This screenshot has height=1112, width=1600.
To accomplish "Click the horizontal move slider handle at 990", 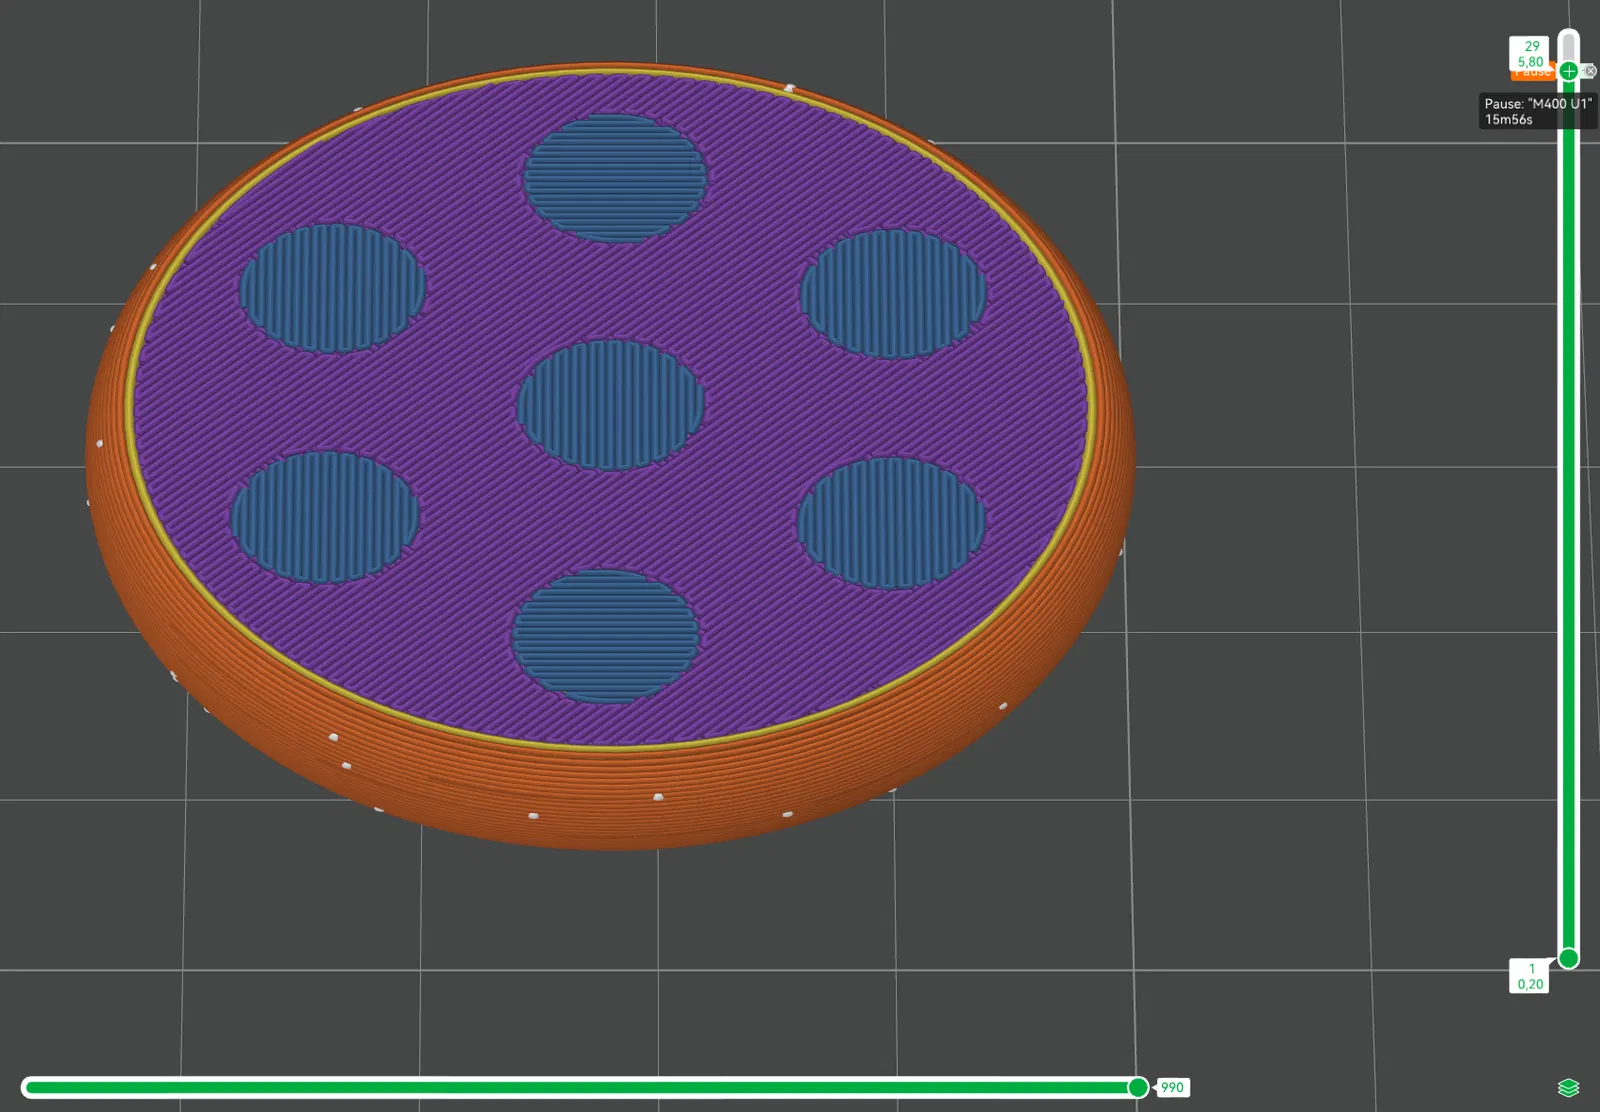I will 1138,1087.
